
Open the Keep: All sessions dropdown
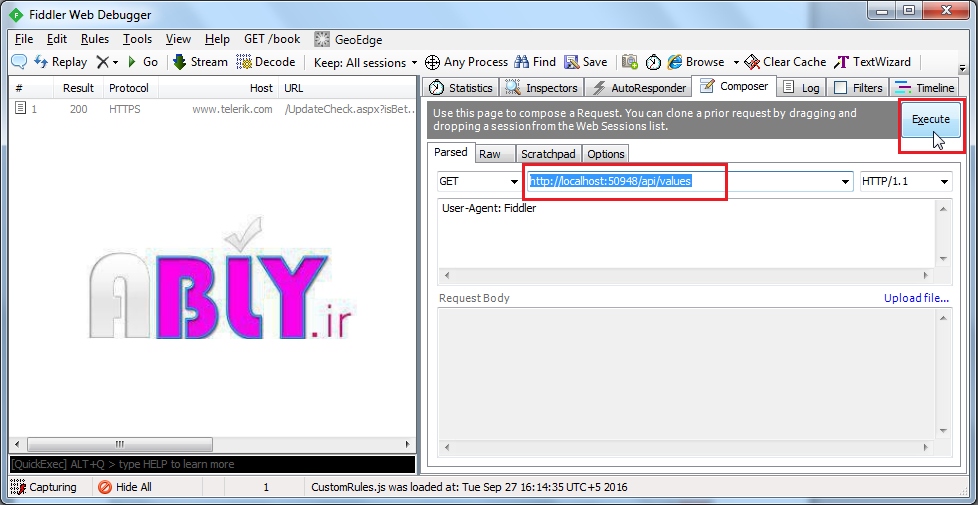(x=366, y=62)
